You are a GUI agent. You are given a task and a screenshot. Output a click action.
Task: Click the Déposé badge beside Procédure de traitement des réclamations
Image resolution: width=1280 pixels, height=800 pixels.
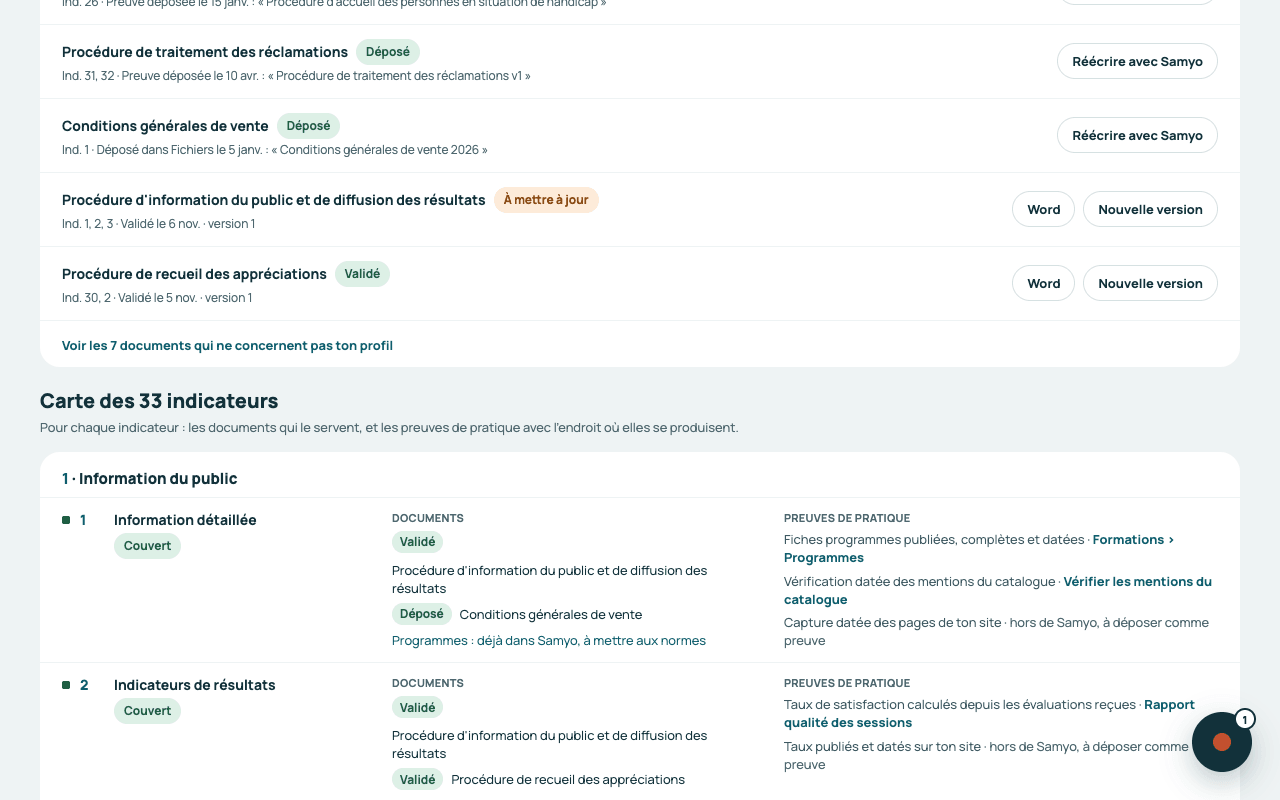pyautogui.click(x=388, y=52)
